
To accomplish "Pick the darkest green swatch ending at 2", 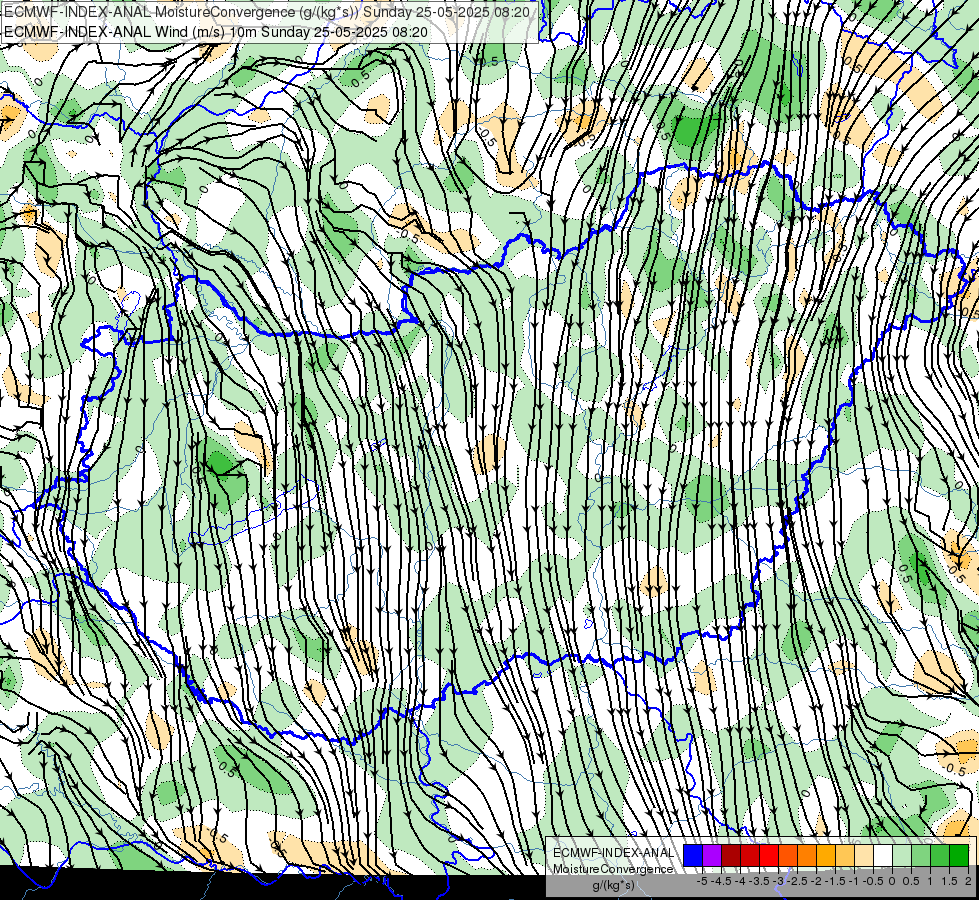I will click(x=958, y=855).
